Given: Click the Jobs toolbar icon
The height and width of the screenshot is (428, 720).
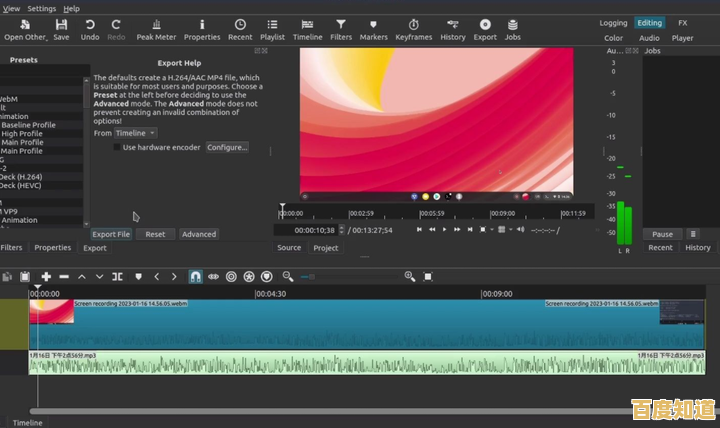Looking at the screenshot, I should pyautogui.click(x=512, y=28).
